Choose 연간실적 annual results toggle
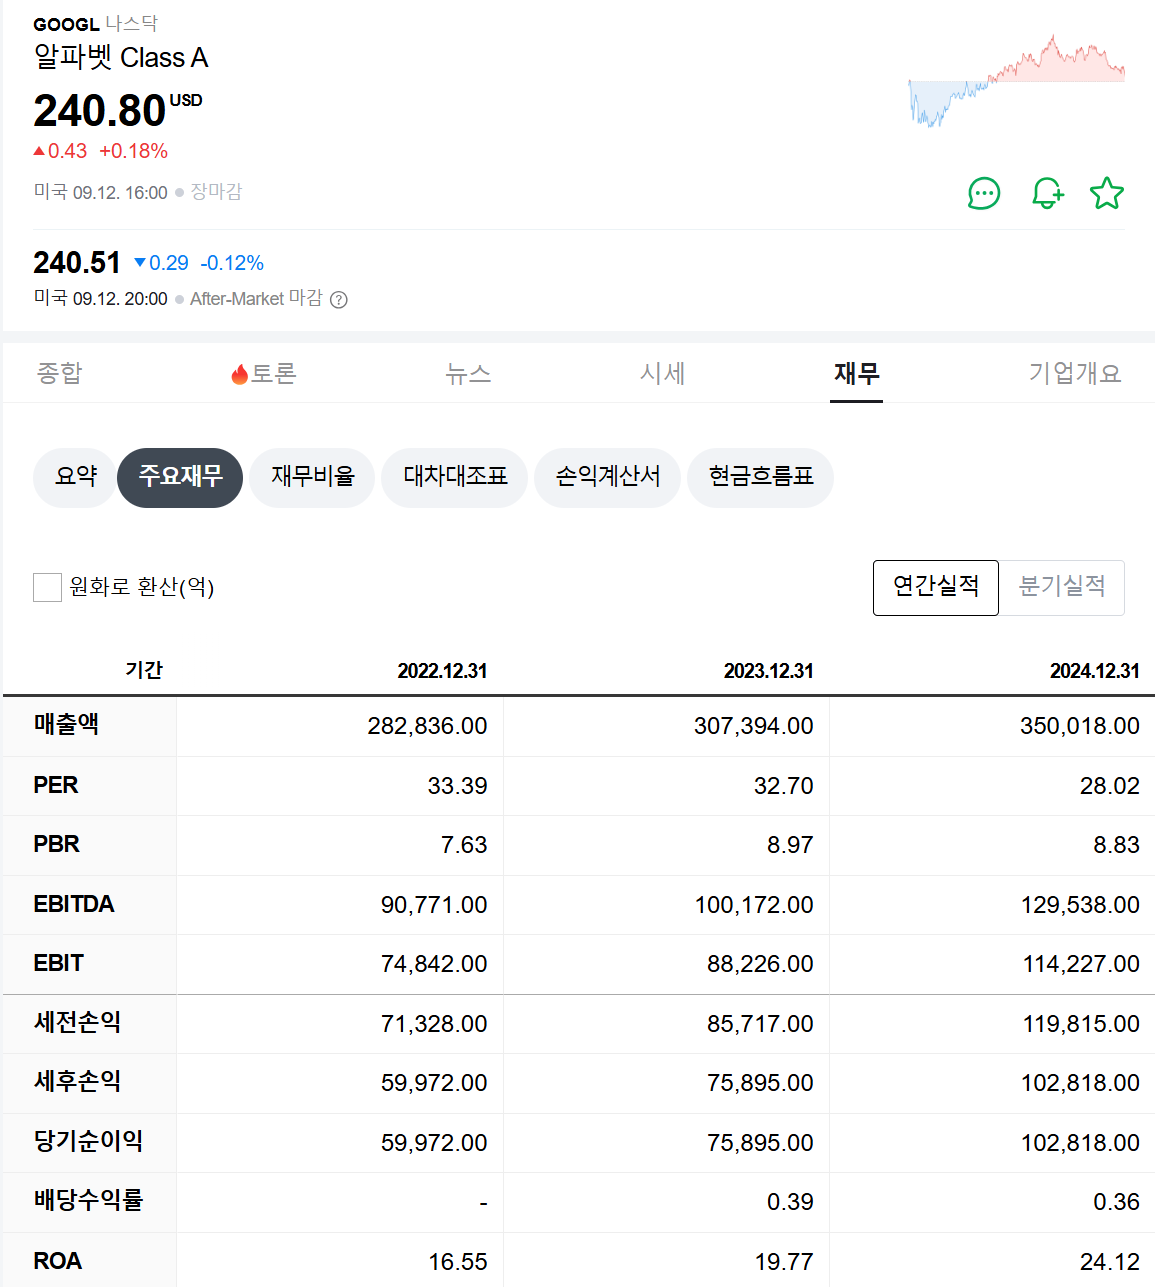 (x=936, y=587)
